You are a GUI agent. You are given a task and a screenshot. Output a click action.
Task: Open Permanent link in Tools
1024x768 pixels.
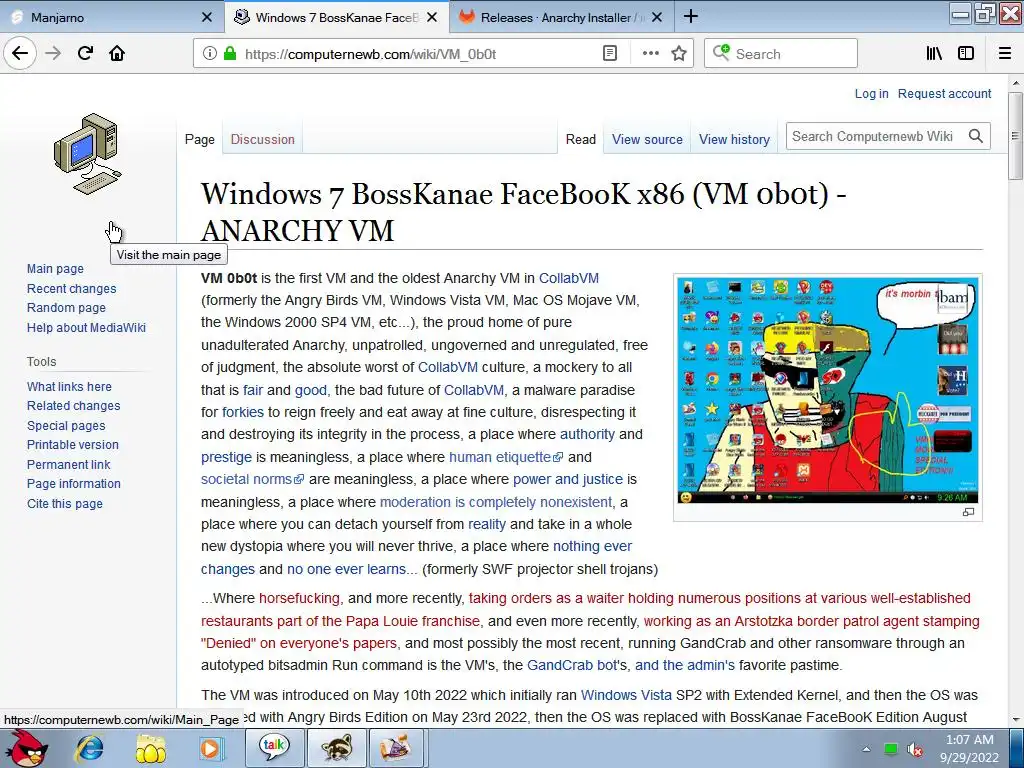[x=69, y=464]
